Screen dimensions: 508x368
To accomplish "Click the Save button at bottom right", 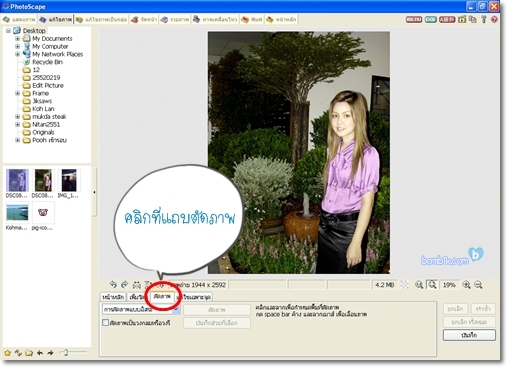I will (x=469, y=335).
